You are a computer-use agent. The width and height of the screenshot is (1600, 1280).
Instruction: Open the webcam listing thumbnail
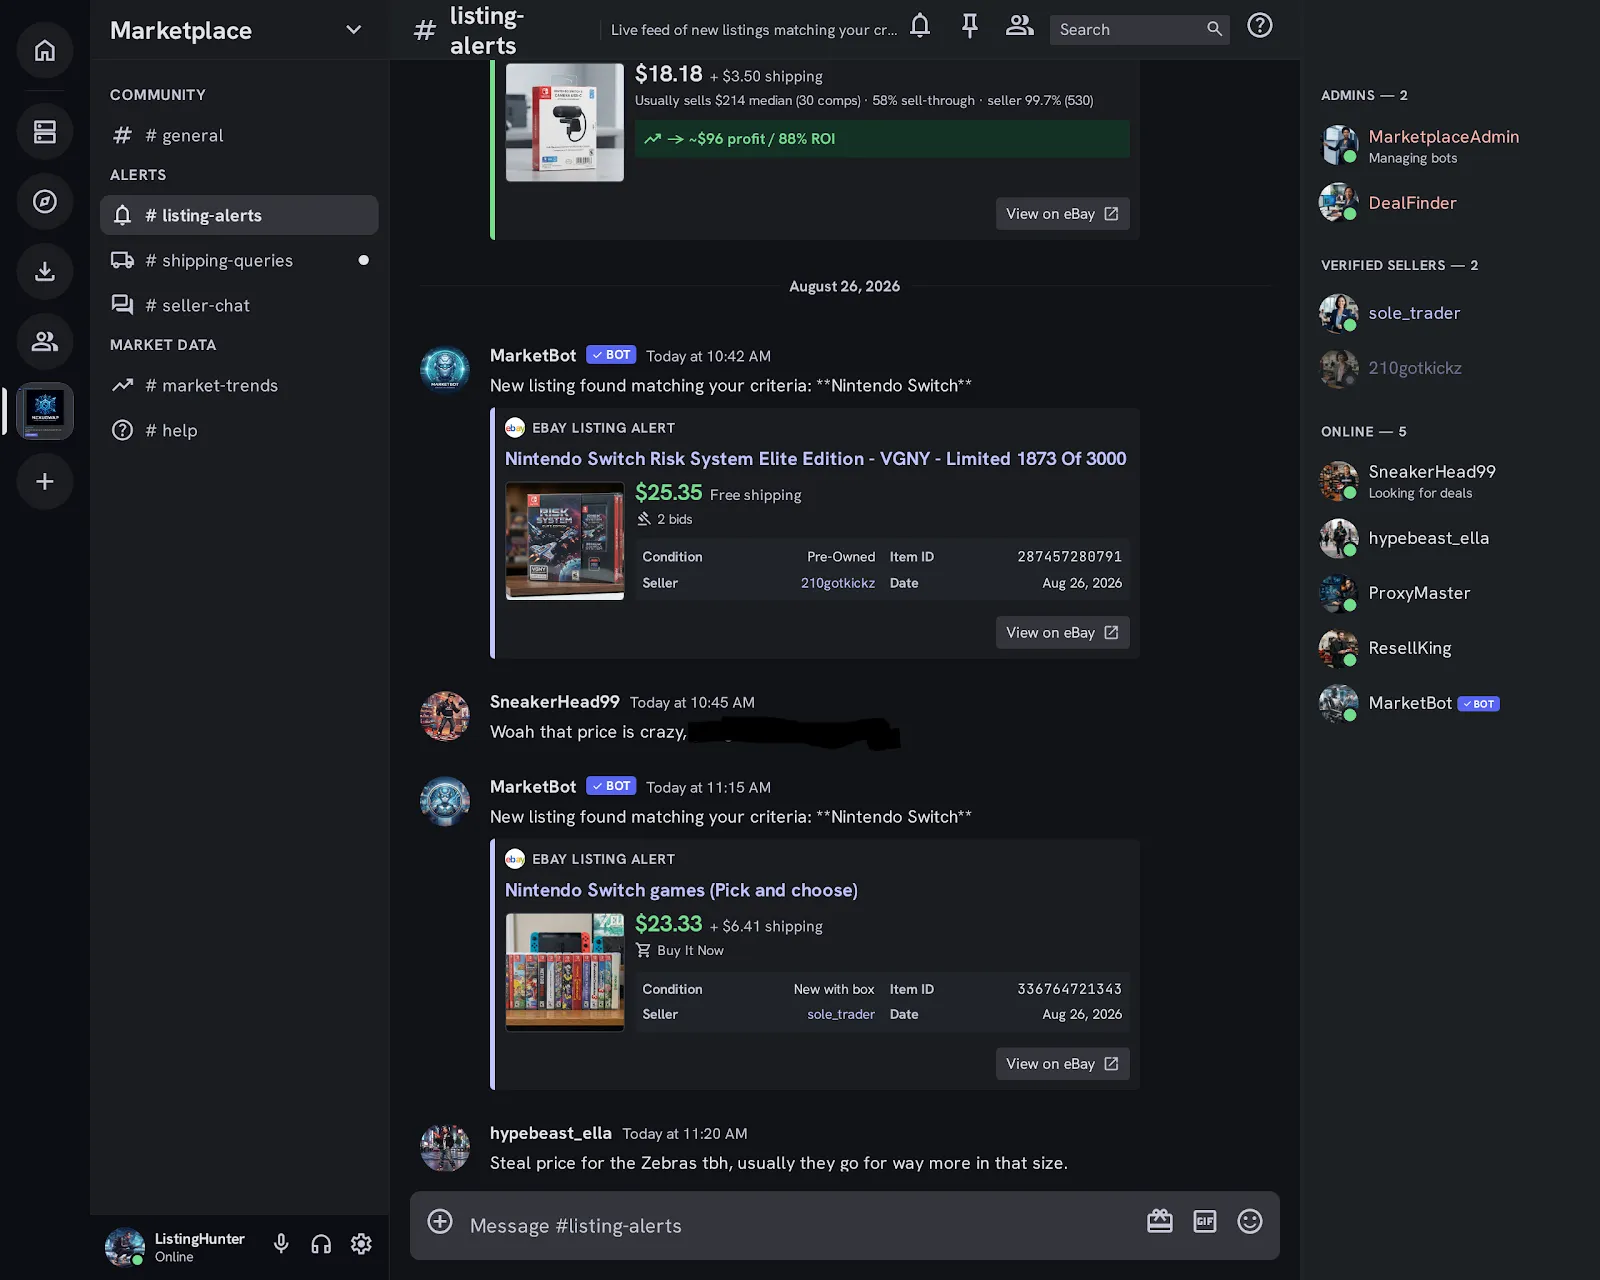point(565,122)
